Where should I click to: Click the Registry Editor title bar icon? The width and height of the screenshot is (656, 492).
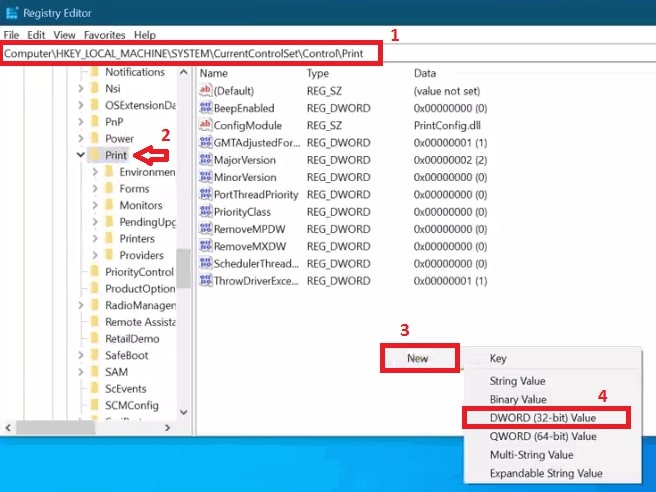(12, 13)
